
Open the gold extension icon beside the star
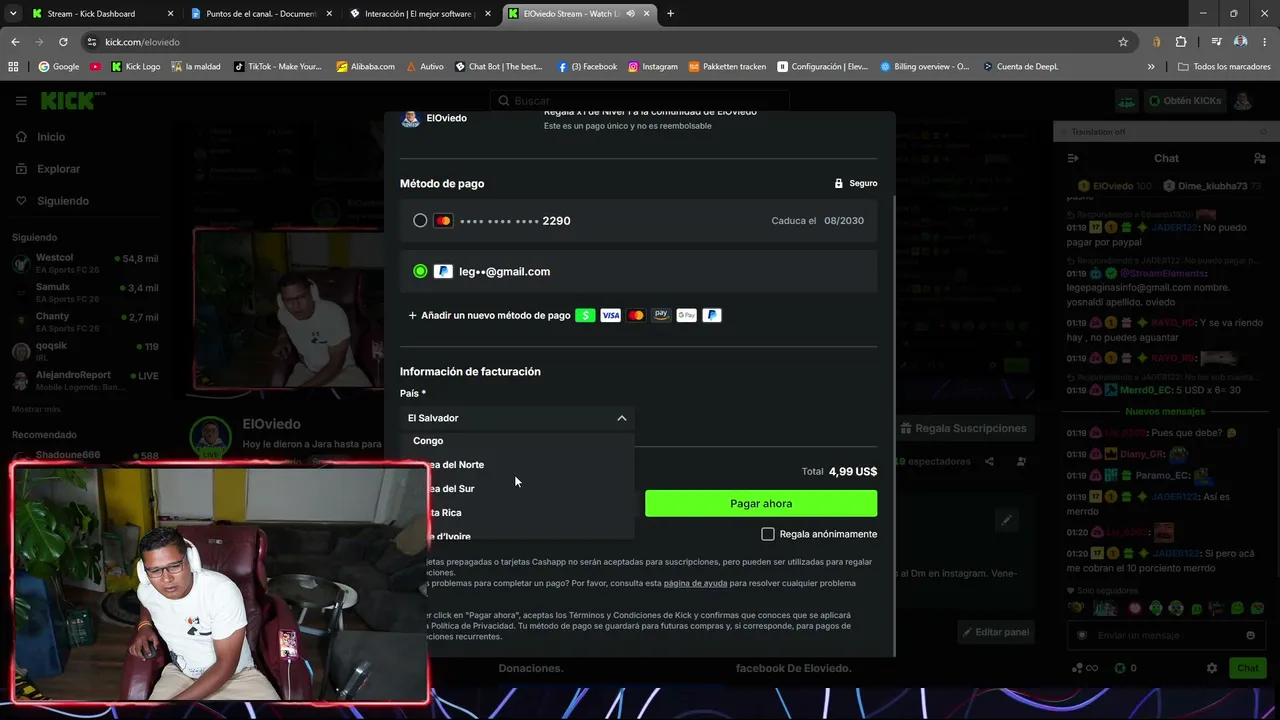point(1157,42)
